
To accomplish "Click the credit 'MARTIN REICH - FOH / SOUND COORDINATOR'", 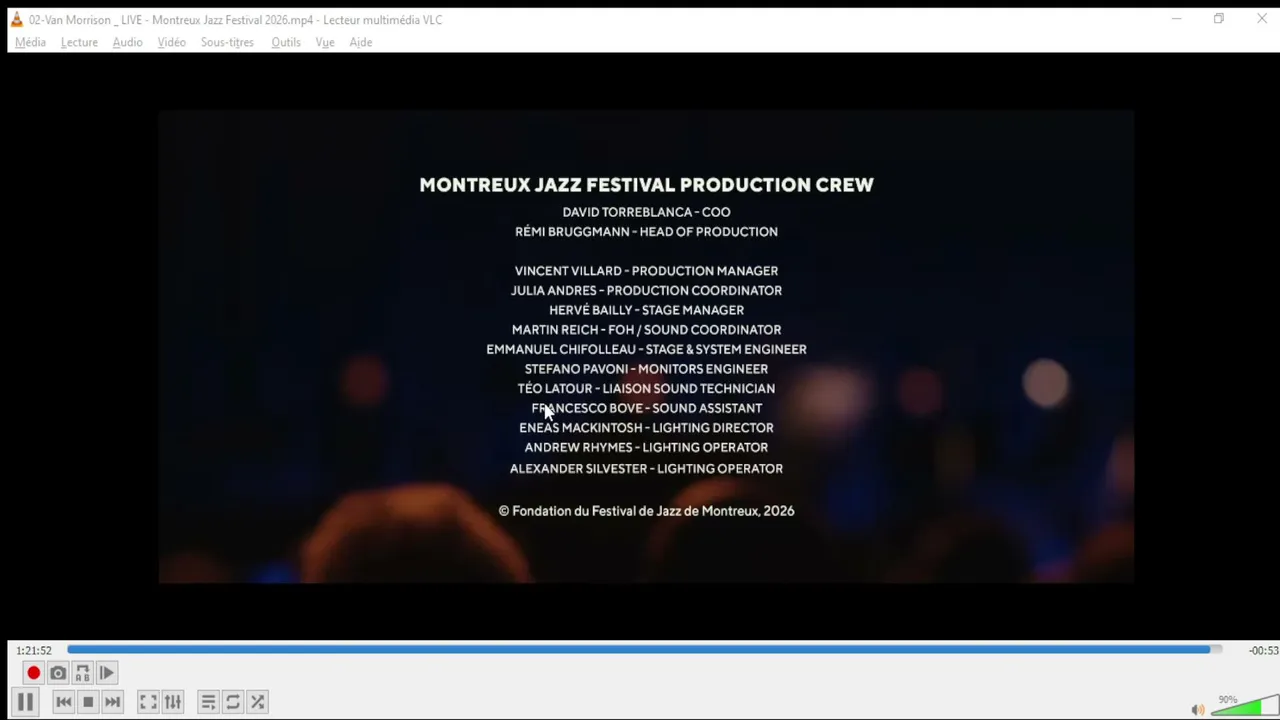I will point(646,330).
